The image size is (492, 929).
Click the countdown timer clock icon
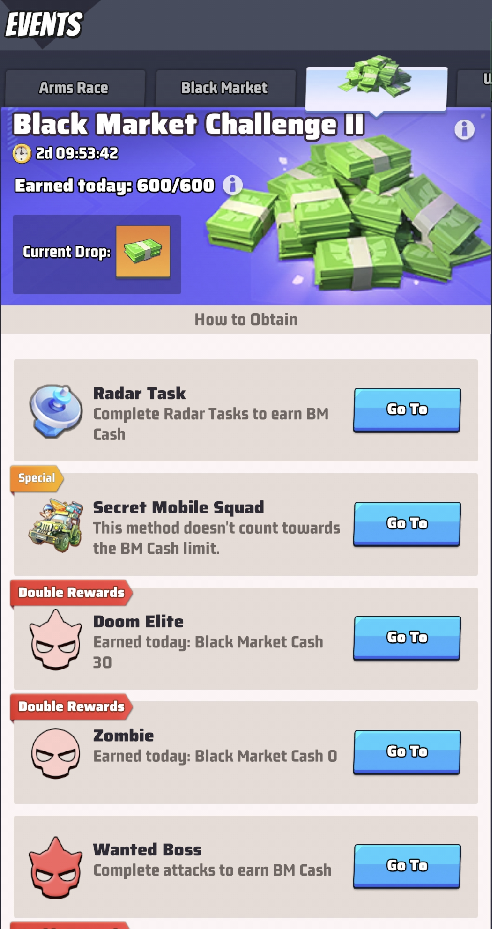[x=22, y=153]
